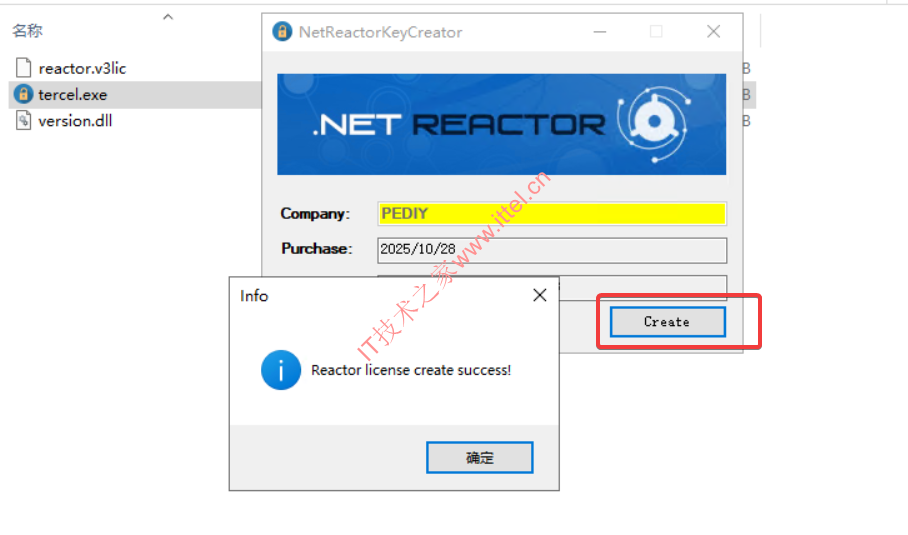Confirm the dialog with 确定 button
Viewport: 908px width, 535px height.
point(479,457)
